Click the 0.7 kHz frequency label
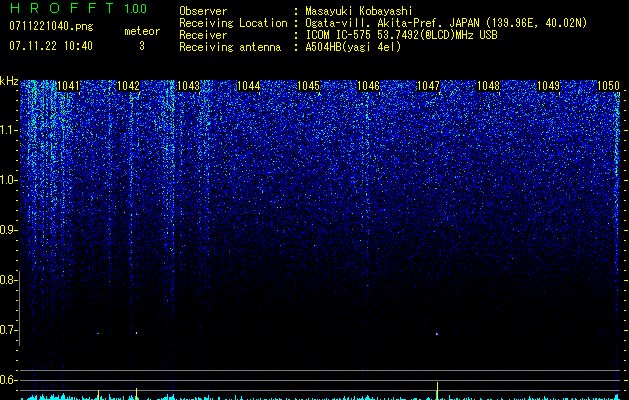Image resolution: width=629 pixels, height=400 pixels. pyautogui.click(x=8, y=330)
